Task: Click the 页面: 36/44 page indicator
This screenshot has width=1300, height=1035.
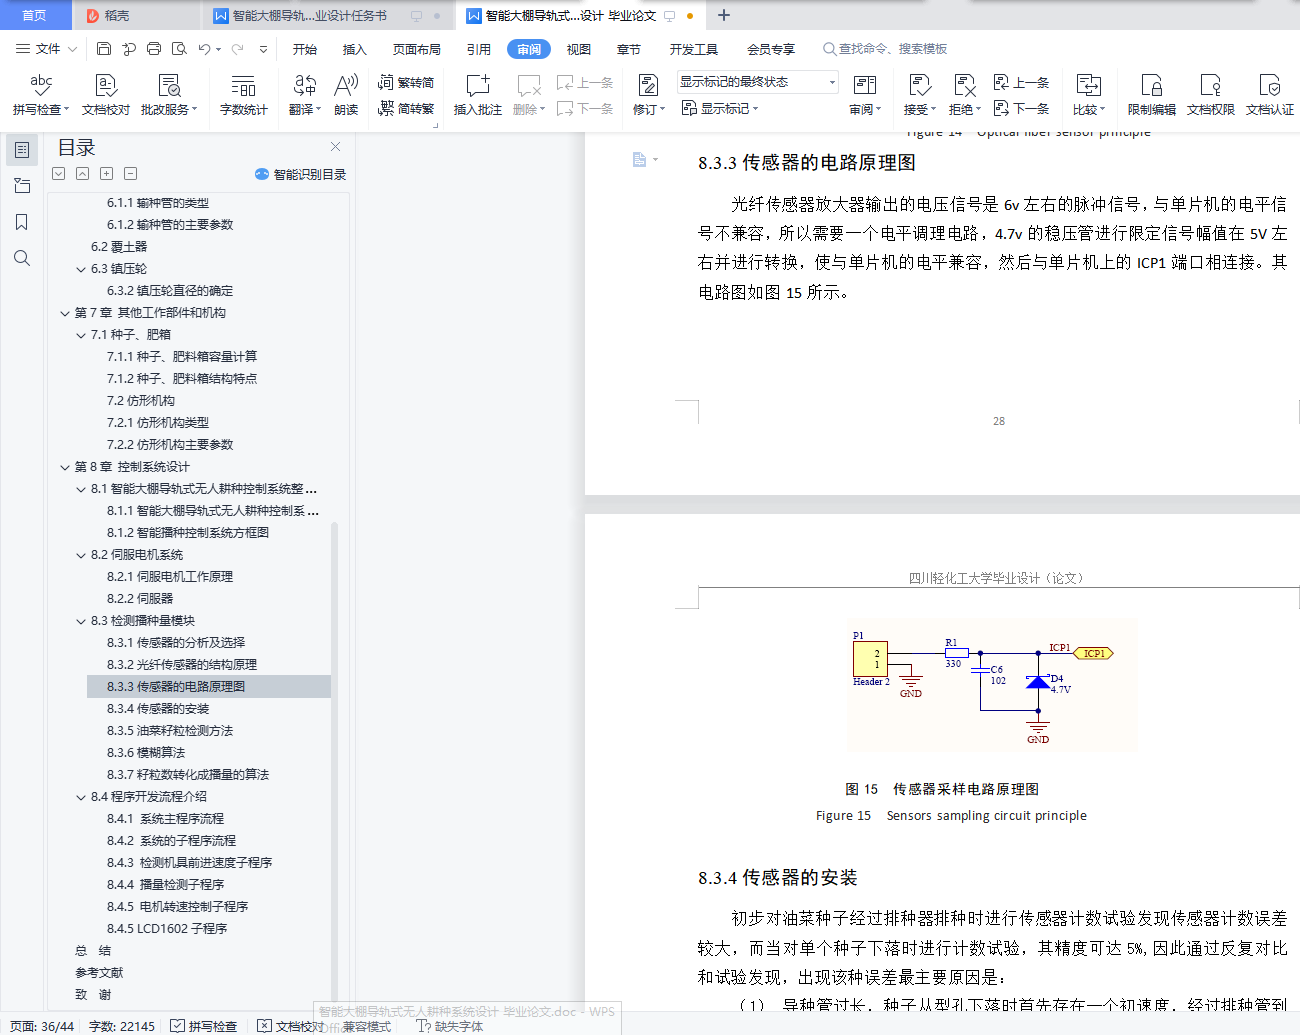Action: click(42, 1026)
